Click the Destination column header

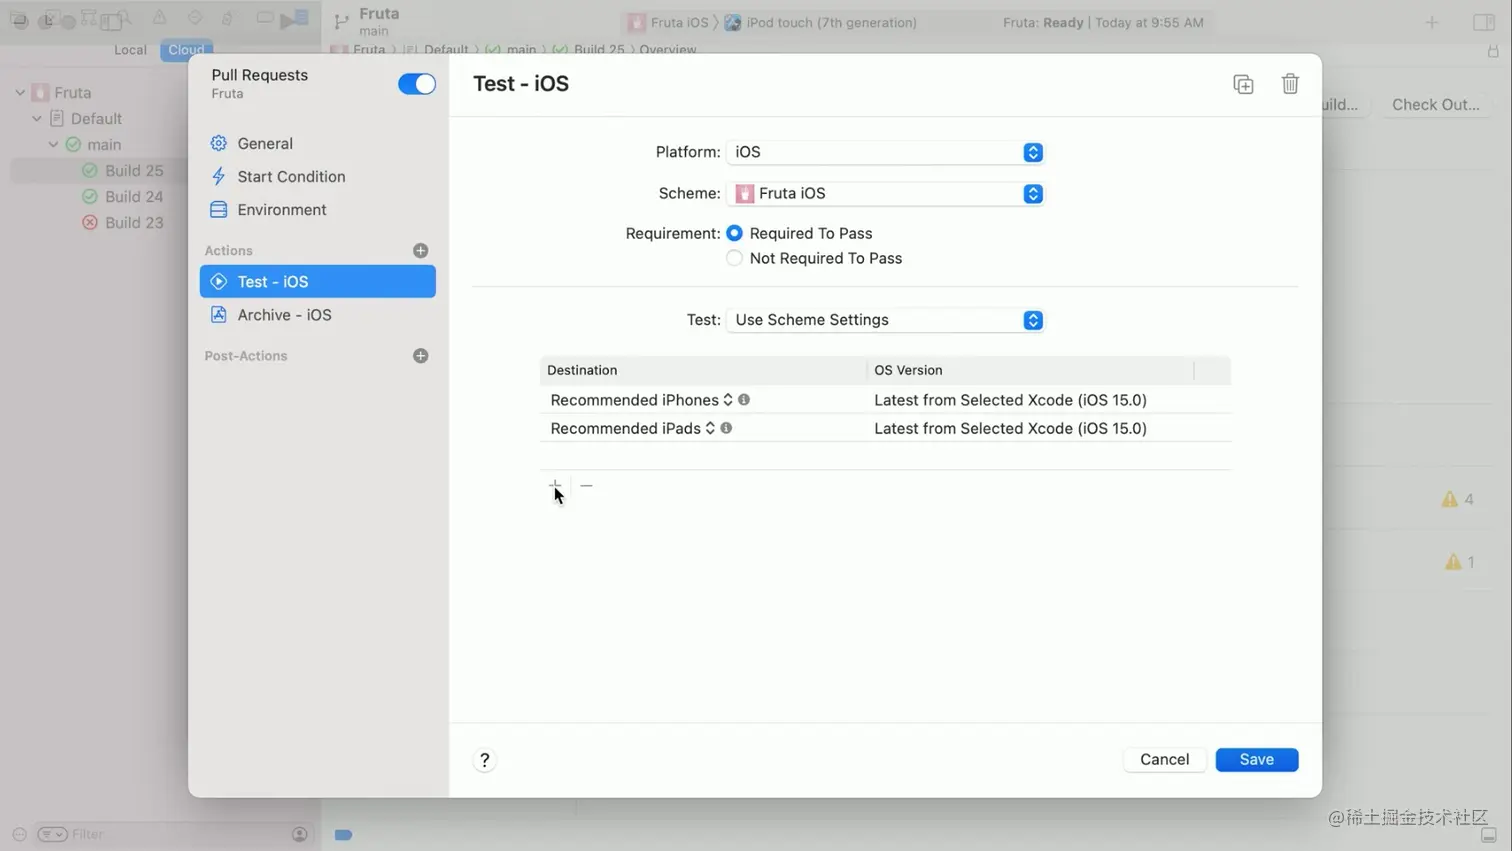(x=703, y=370)
